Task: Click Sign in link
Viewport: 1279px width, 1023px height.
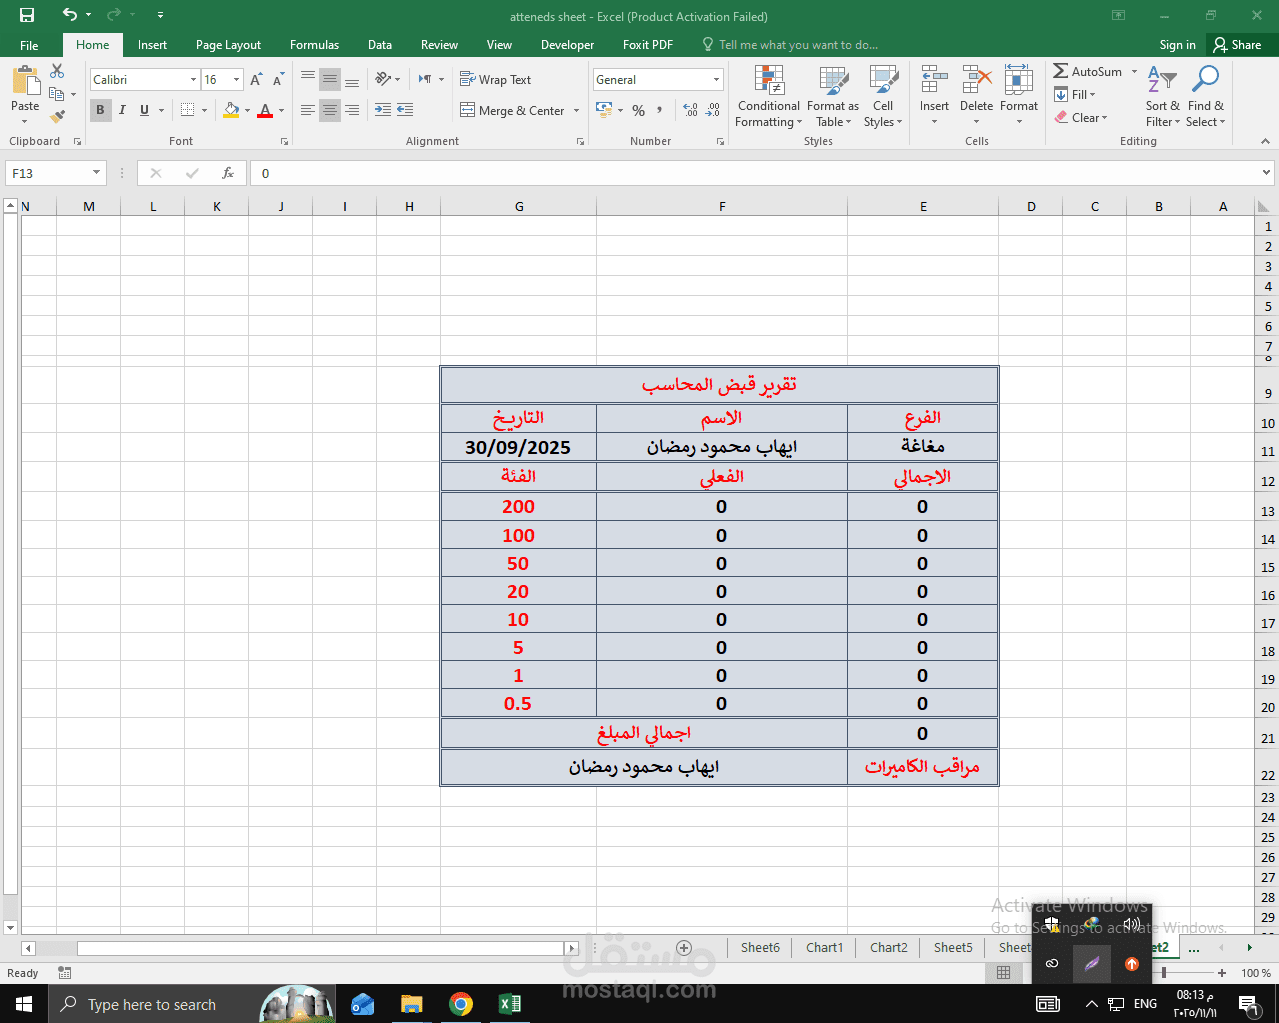Action: pos(1177,45)
